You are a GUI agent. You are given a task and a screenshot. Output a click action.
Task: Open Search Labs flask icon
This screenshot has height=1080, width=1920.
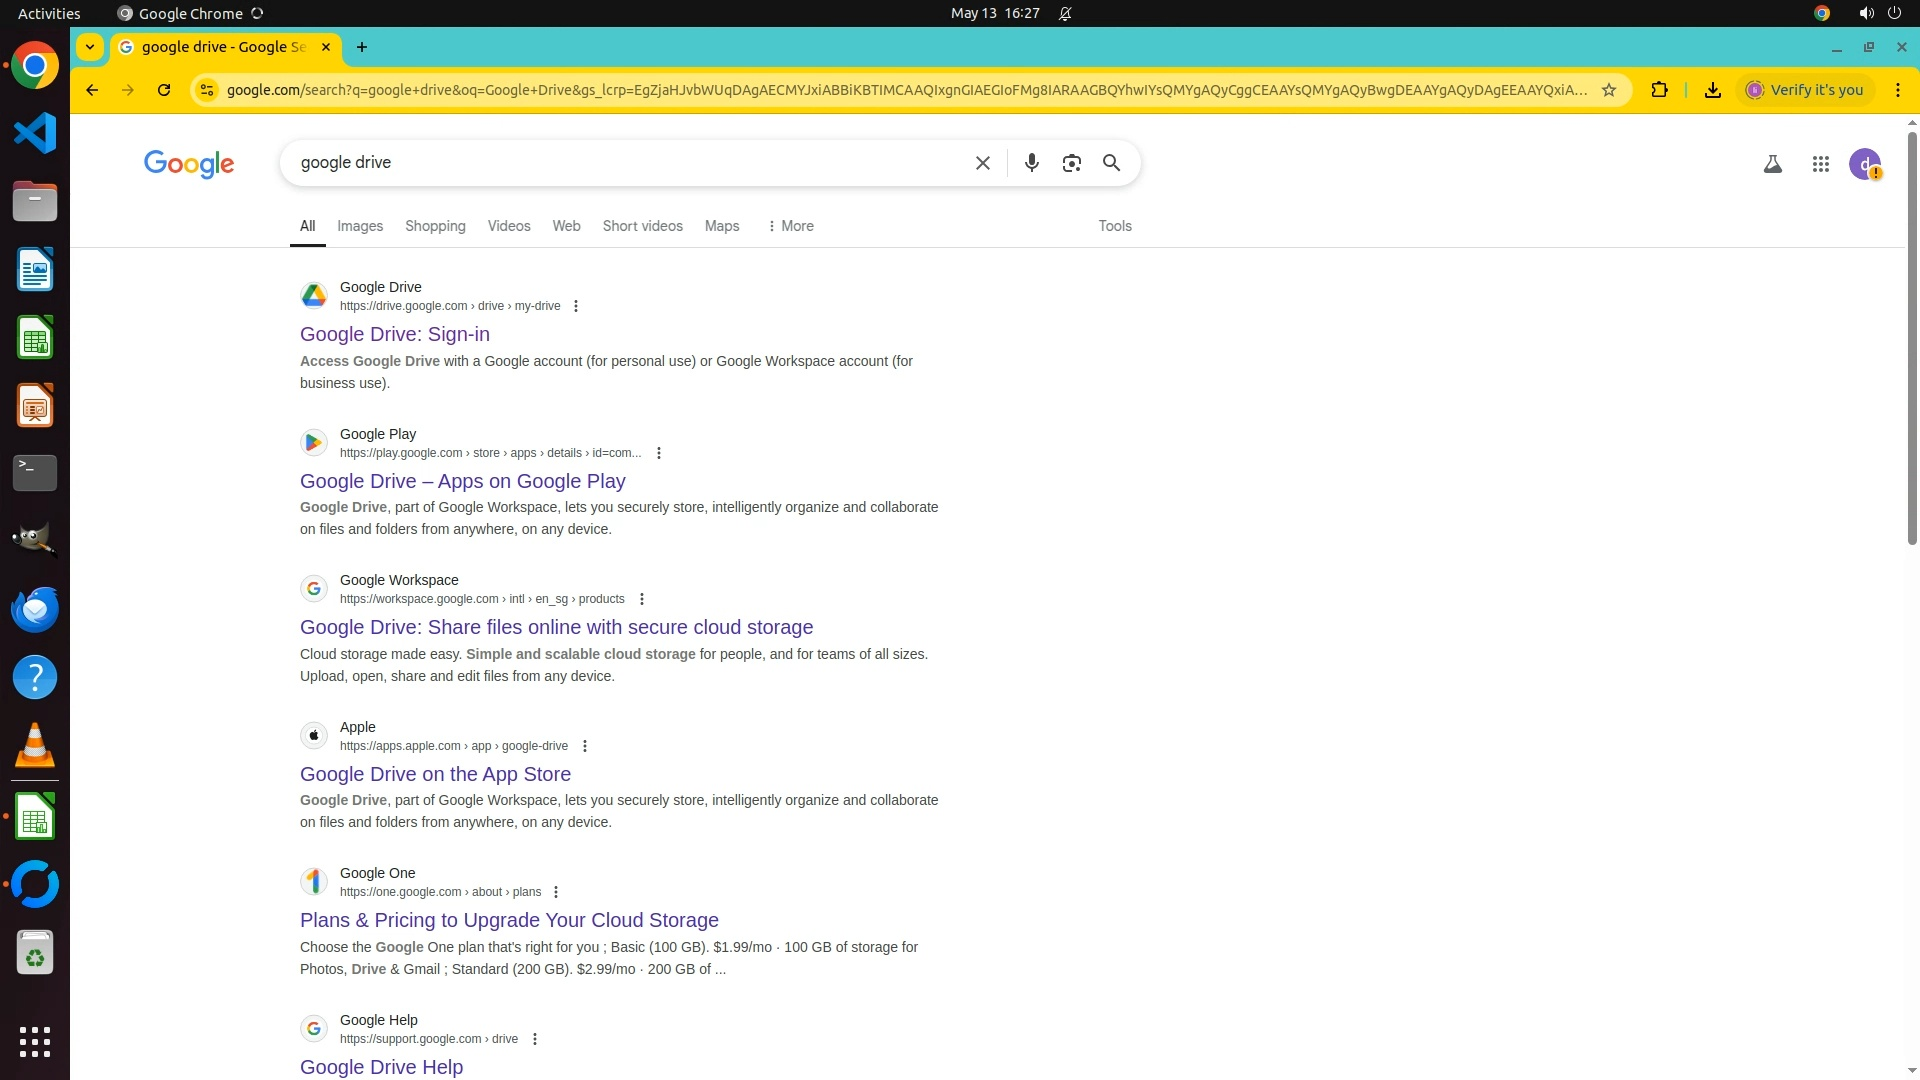tap(1772, 164)
